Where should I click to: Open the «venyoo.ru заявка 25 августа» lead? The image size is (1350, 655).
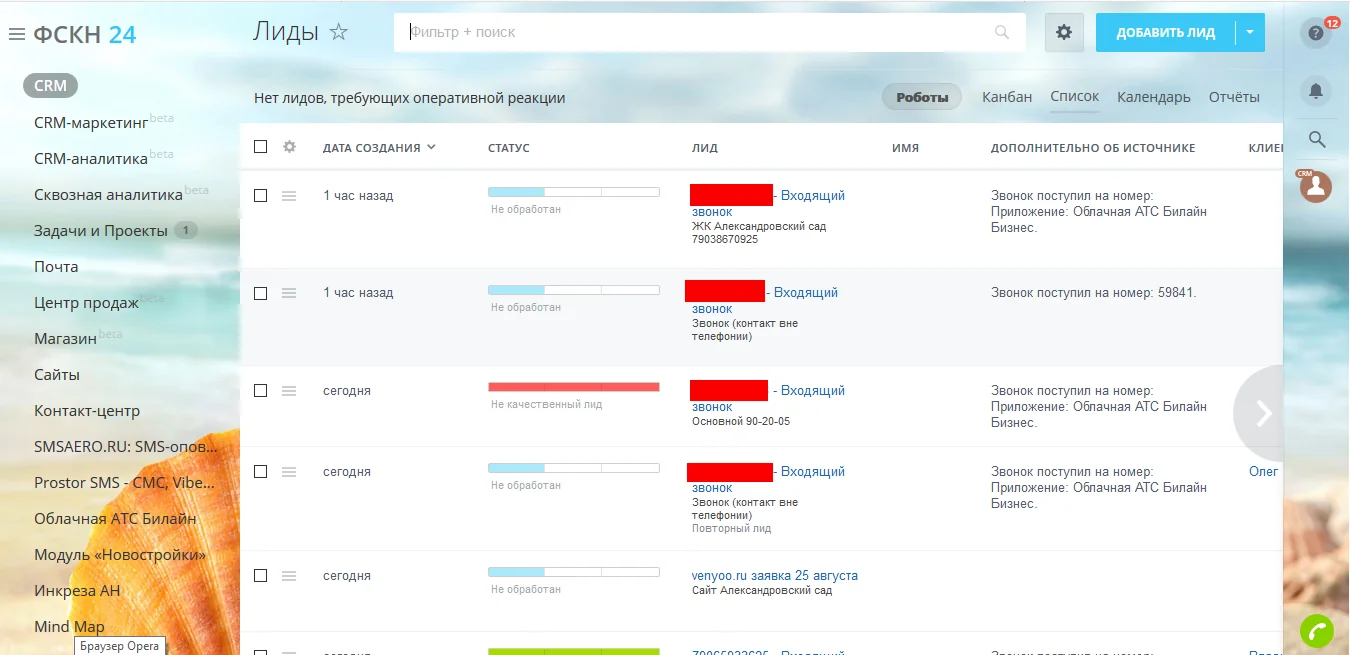tap(775, 575)
